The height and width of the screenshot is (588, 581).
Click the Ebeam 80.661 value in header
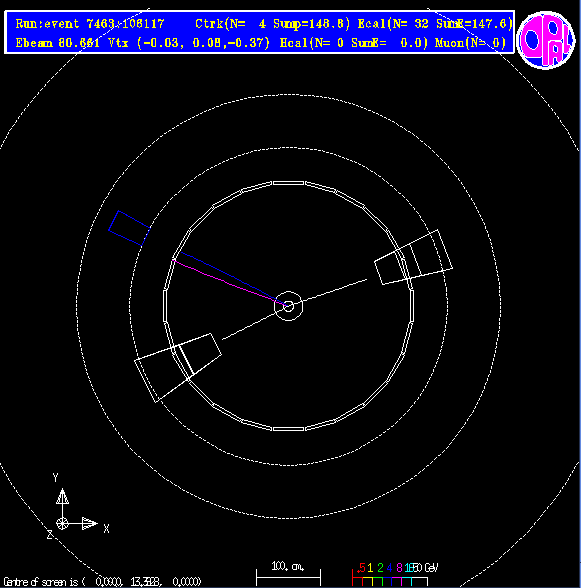pyautogui.click(x=58, y=43)
